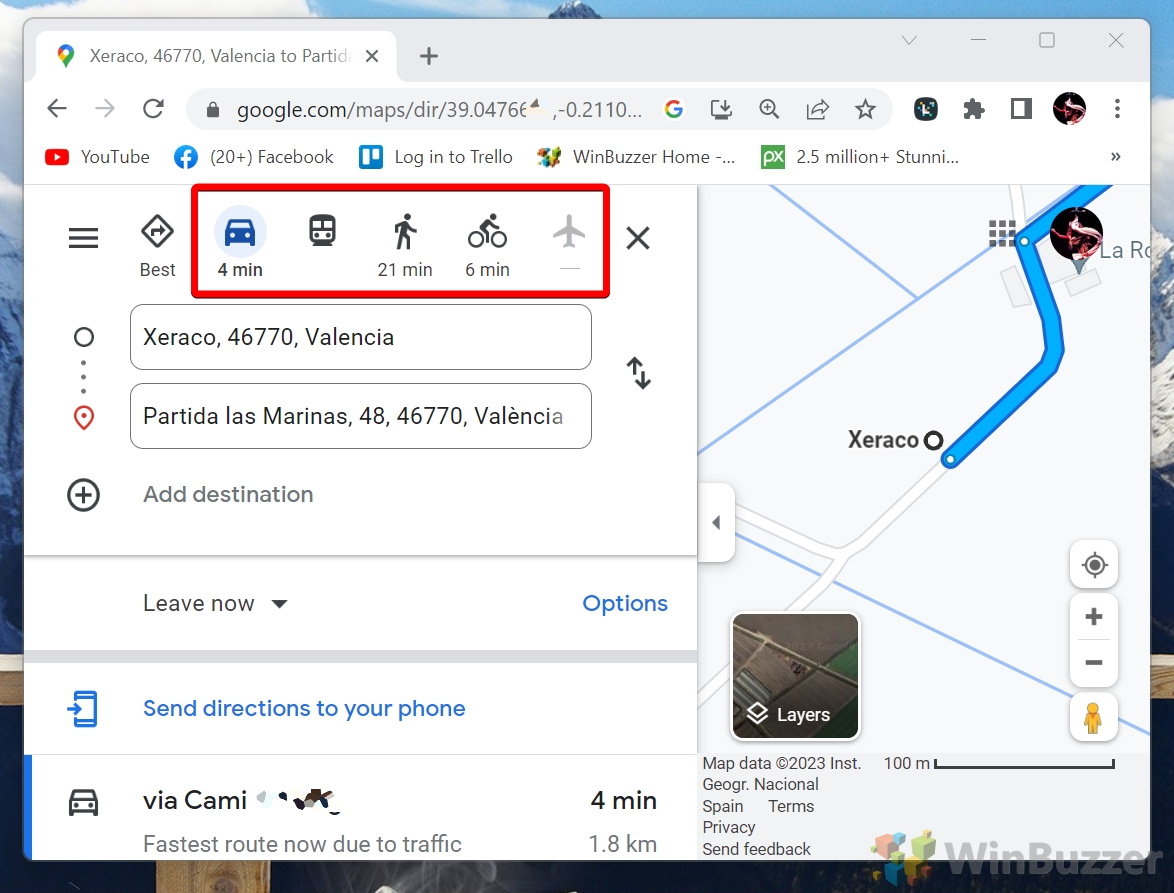Click the address bar URL
Viewport: 1174px width, 893px height.
[x=440, y=109]
